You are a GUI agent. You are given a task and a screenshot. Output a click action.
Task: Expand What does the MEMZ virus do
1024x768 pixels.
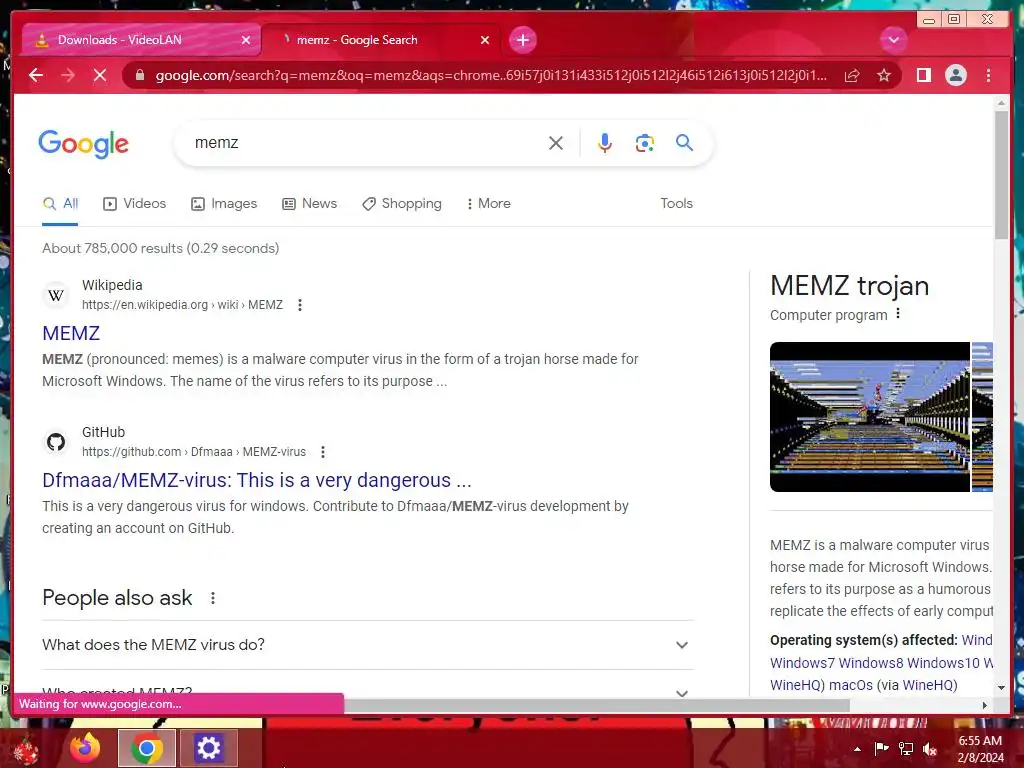[x=367, y=645]
